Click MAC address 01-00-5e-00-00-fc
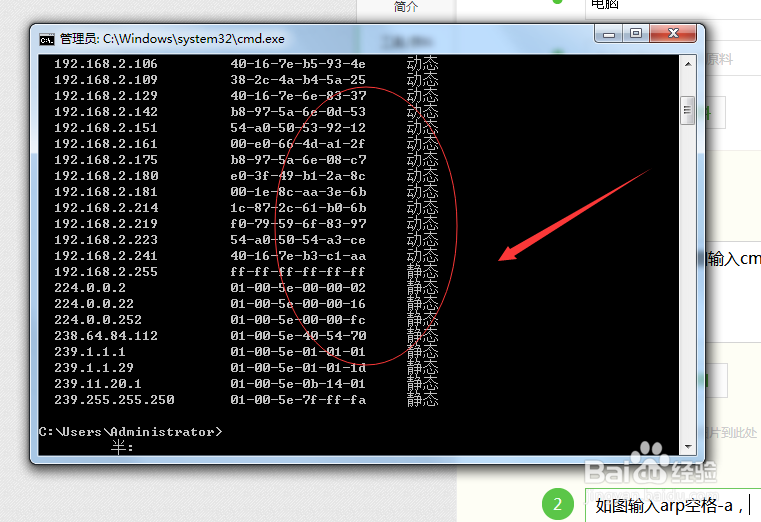The width and height of the screenshot is (761, 522). coord(298,320)
